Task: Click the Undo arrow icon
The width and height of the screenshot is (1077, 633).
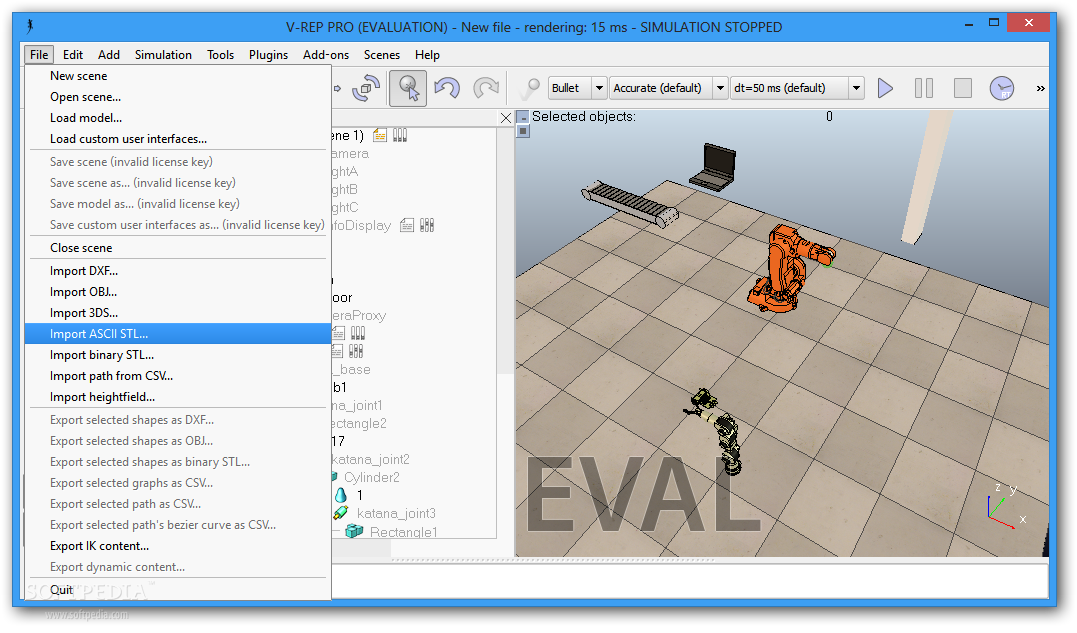Action: [446, 88]
